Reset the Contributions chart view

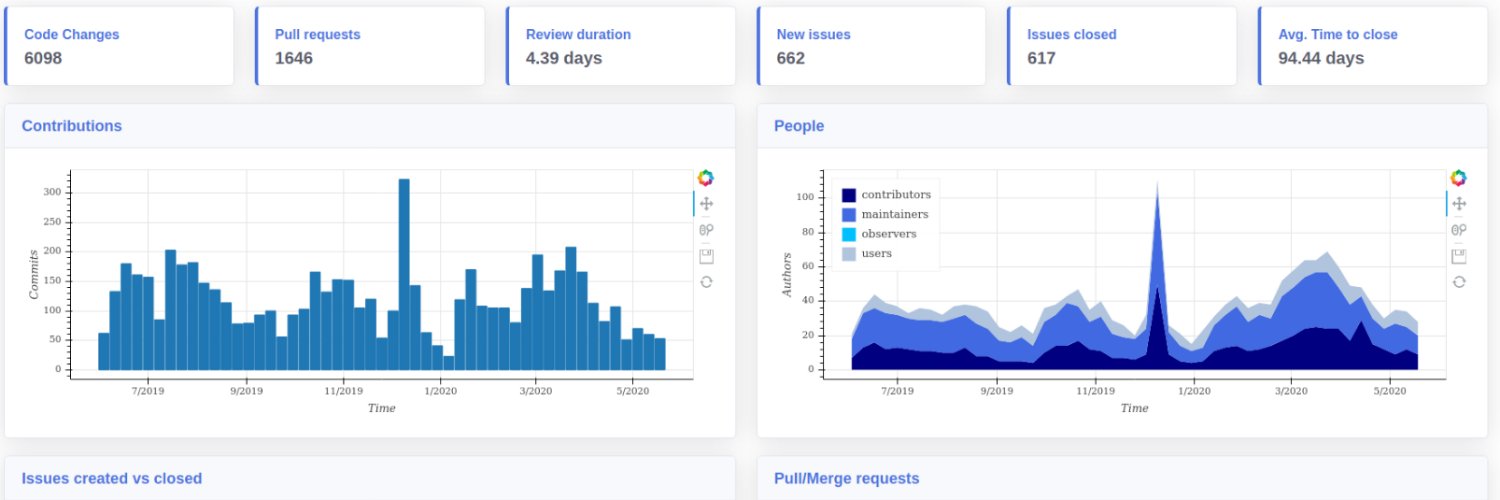tap(706, 282)
